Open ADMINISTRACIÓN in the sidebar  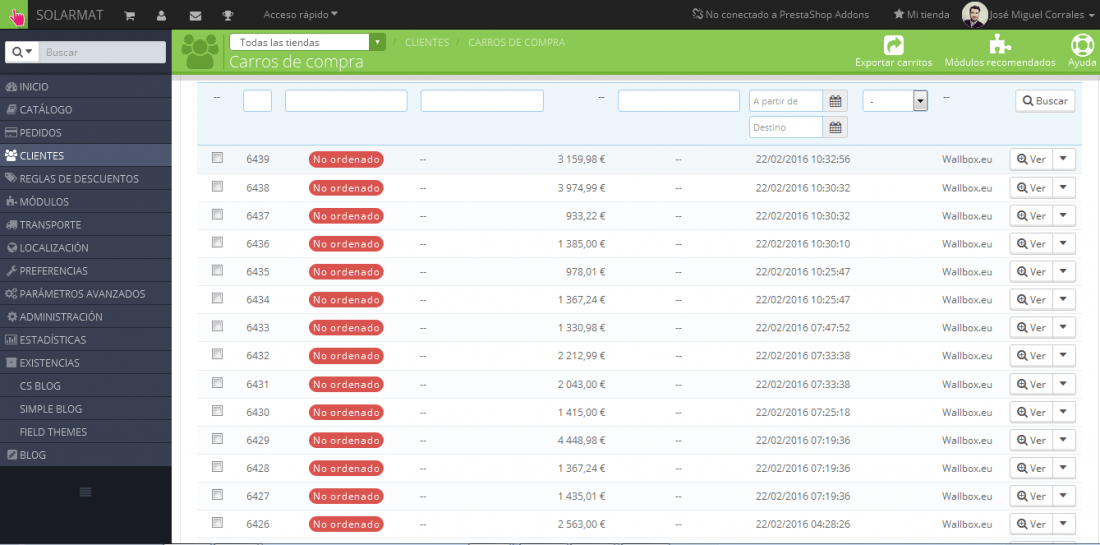pyautogui.click(x=86, y=316)
